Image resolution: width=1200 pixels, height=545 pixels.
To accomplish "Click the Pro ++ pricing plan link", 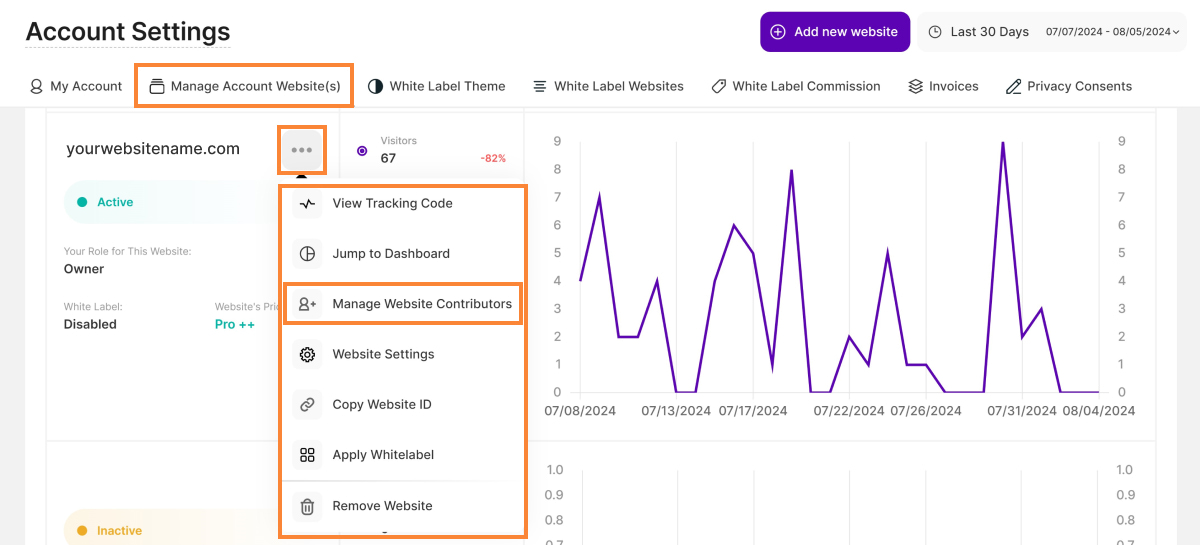I will pyautogui.click(x=235, y=324).
